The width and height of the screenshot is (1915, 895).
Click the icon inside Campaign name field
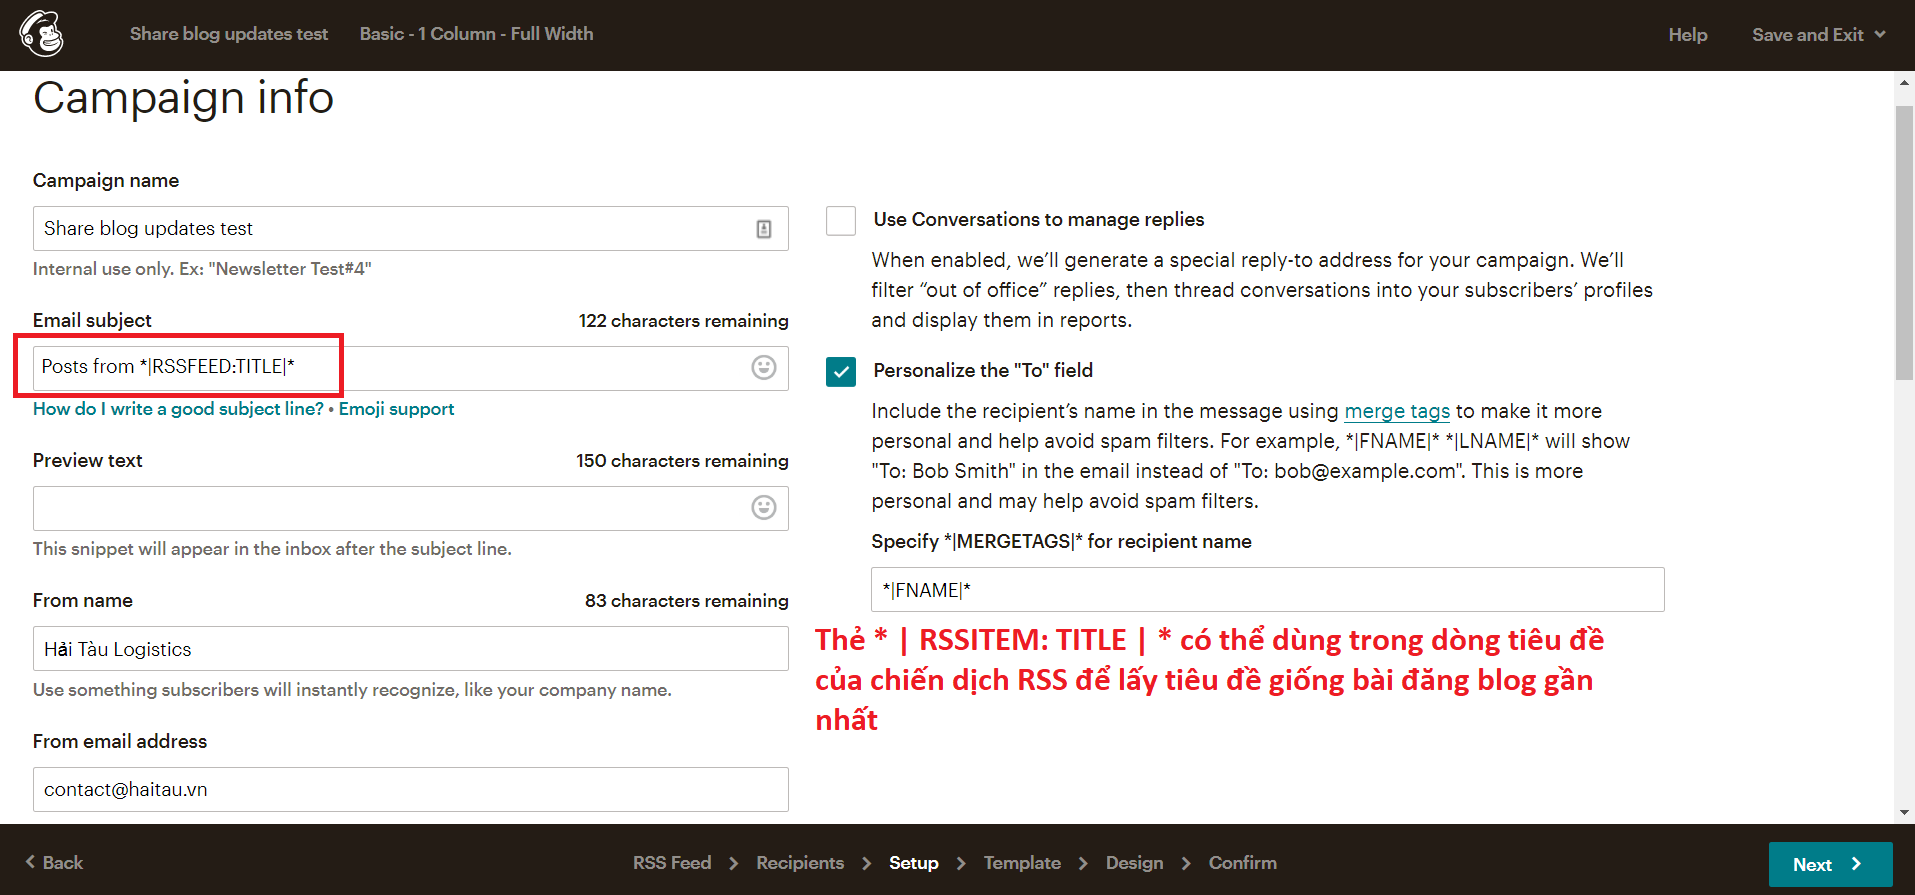[x=763, y=229]
